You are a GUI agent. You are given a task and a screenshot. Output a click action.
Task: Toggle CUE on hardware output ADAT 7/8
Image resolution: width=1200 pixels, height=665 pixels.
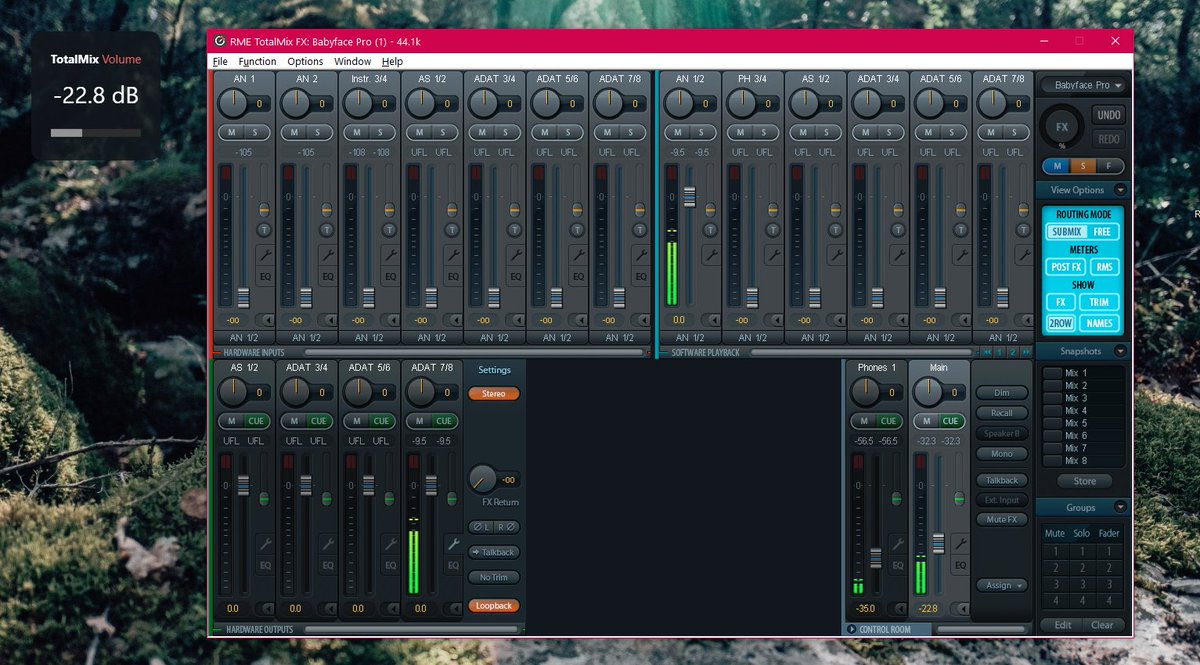pos(443,421)
